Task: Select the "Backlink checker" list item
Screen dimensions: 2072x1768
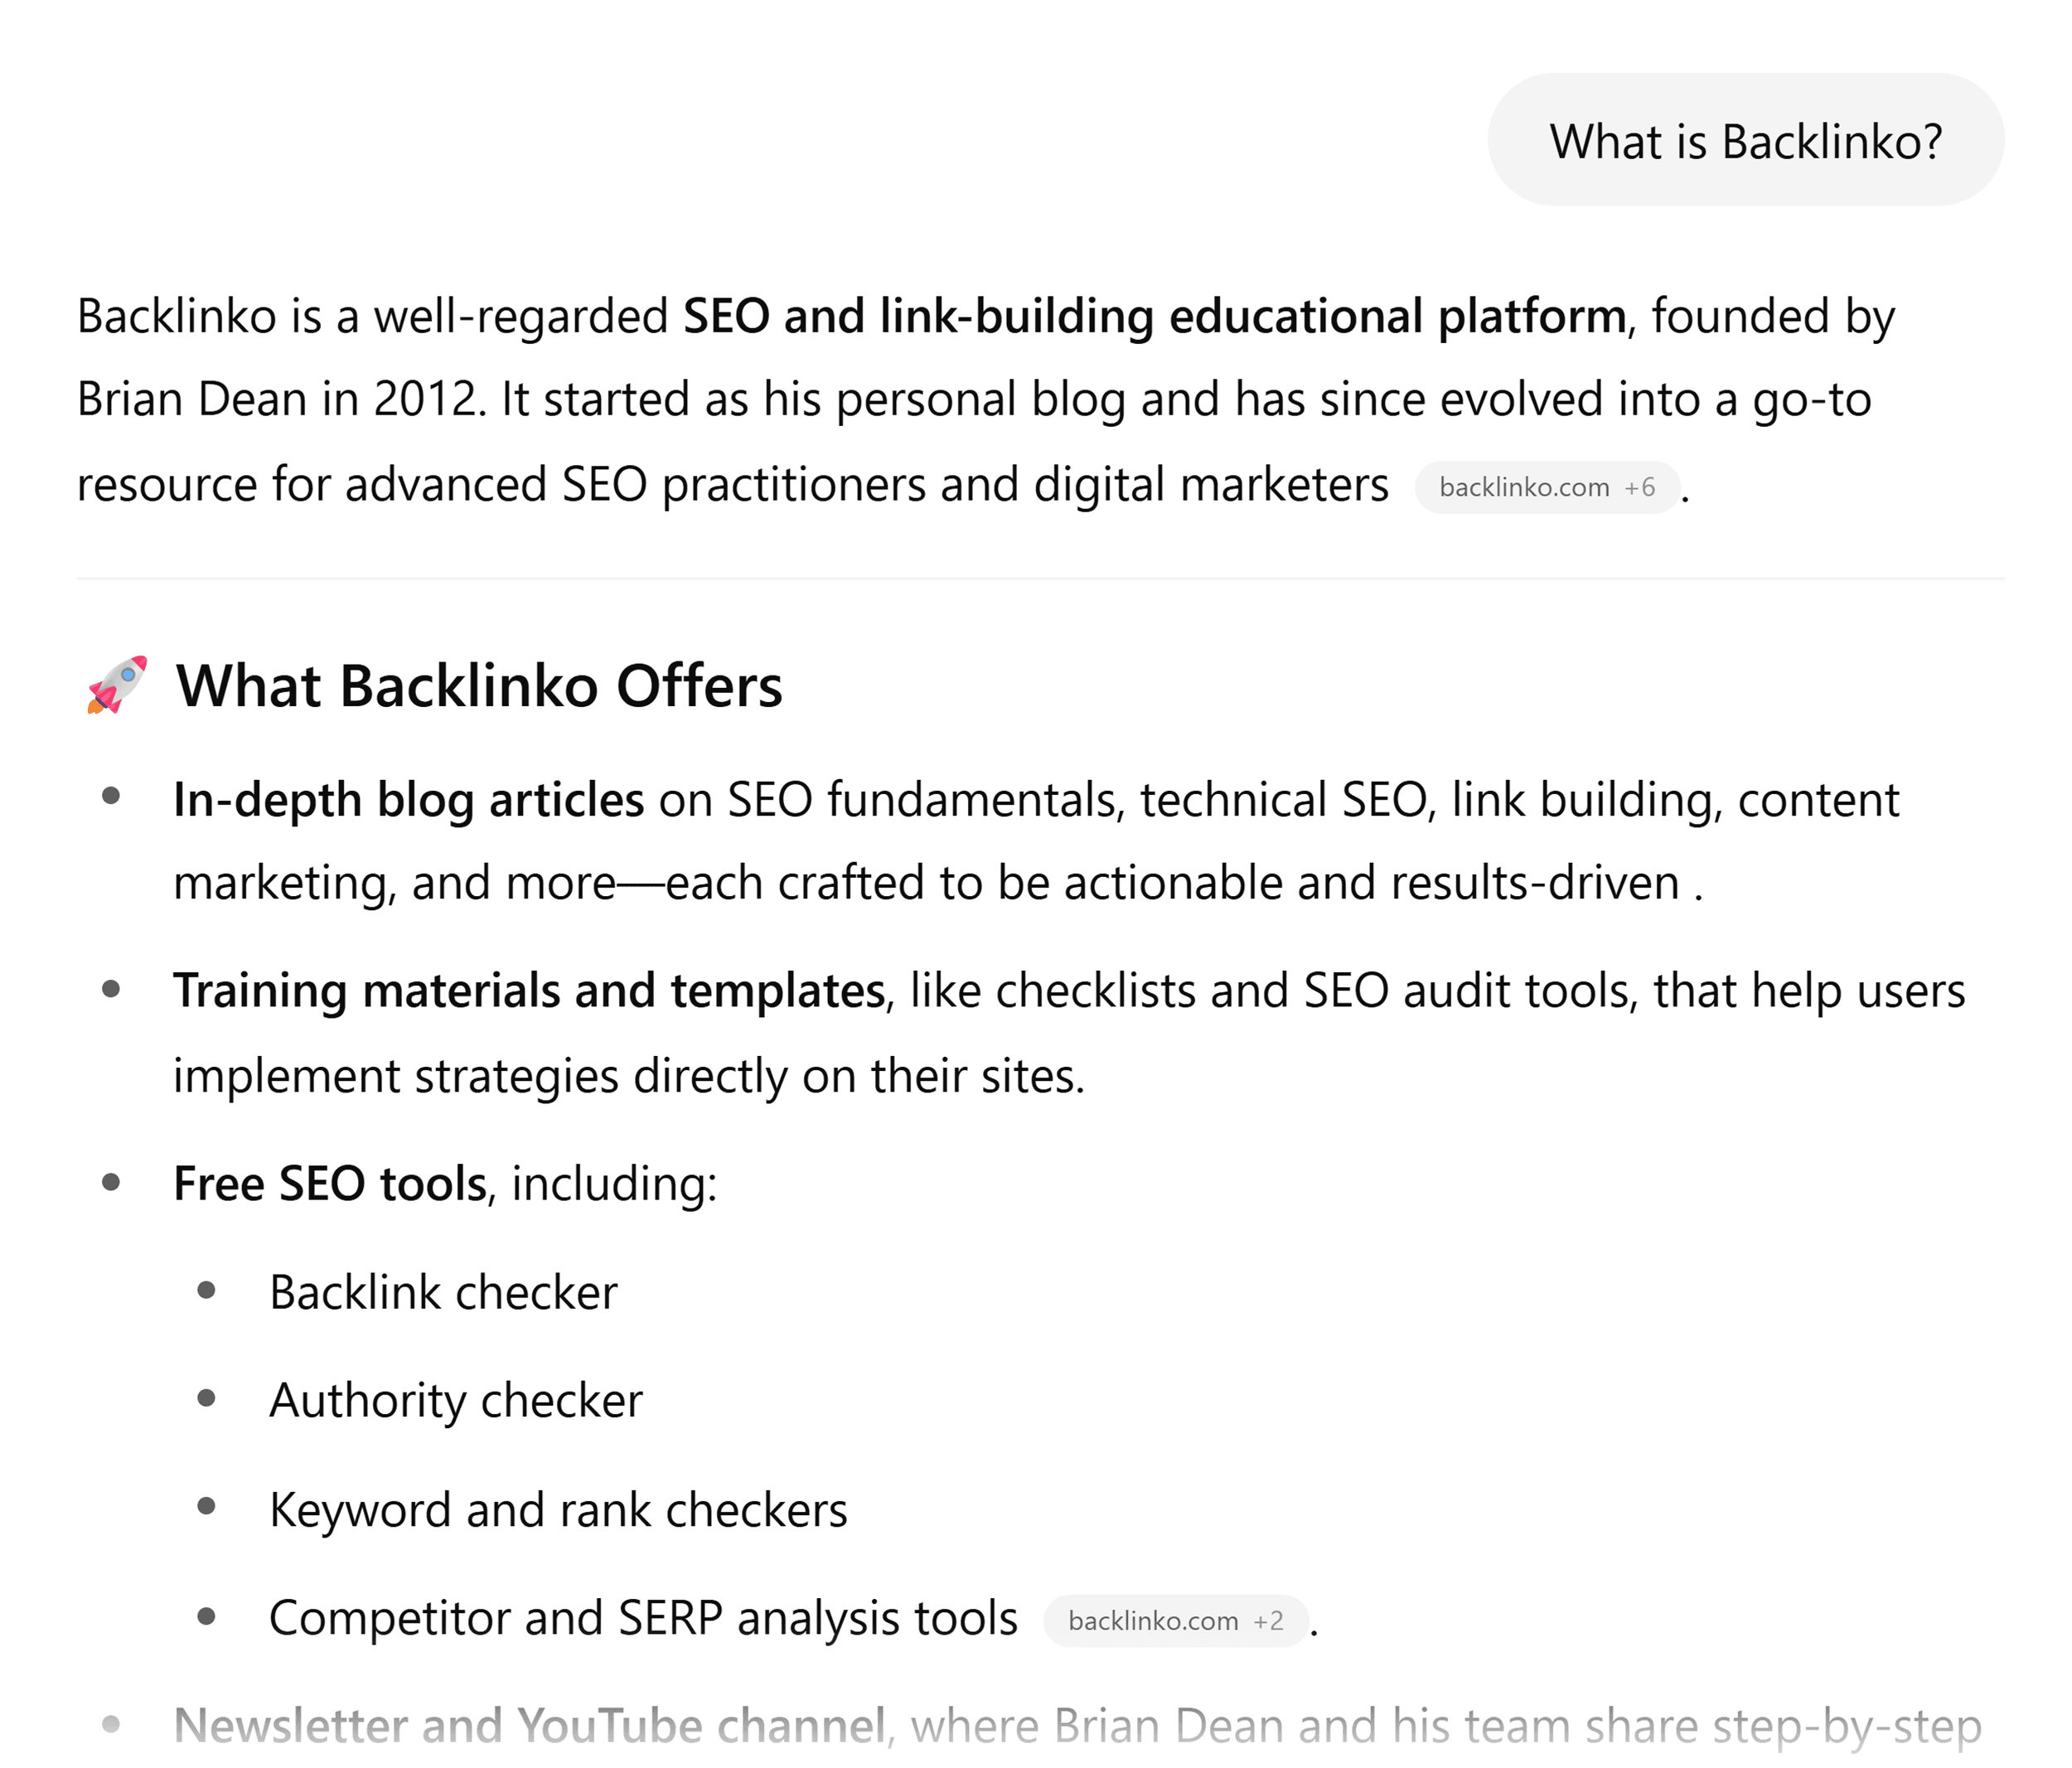Action: tap(443, 1293)
